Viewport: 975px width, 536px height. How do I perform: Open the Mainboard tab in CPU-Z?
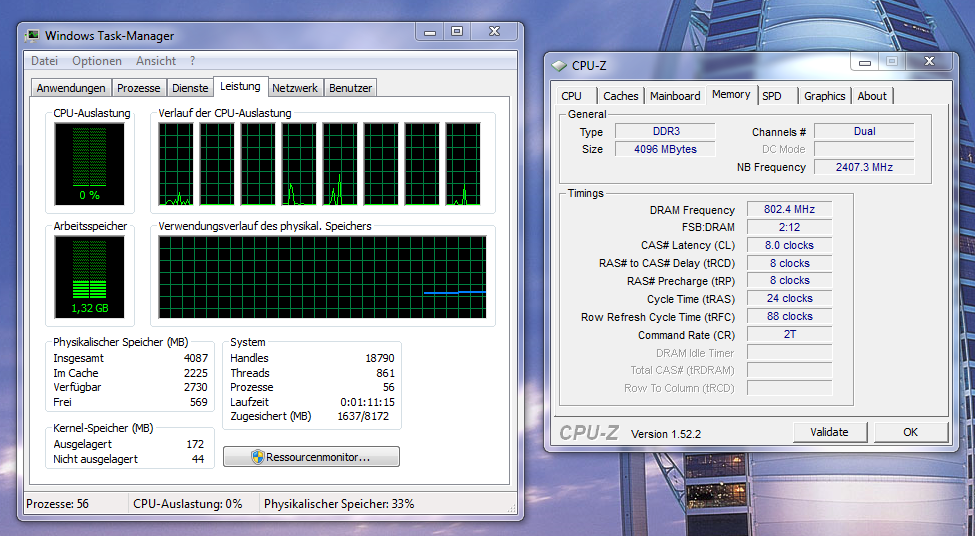click(675, 96)
